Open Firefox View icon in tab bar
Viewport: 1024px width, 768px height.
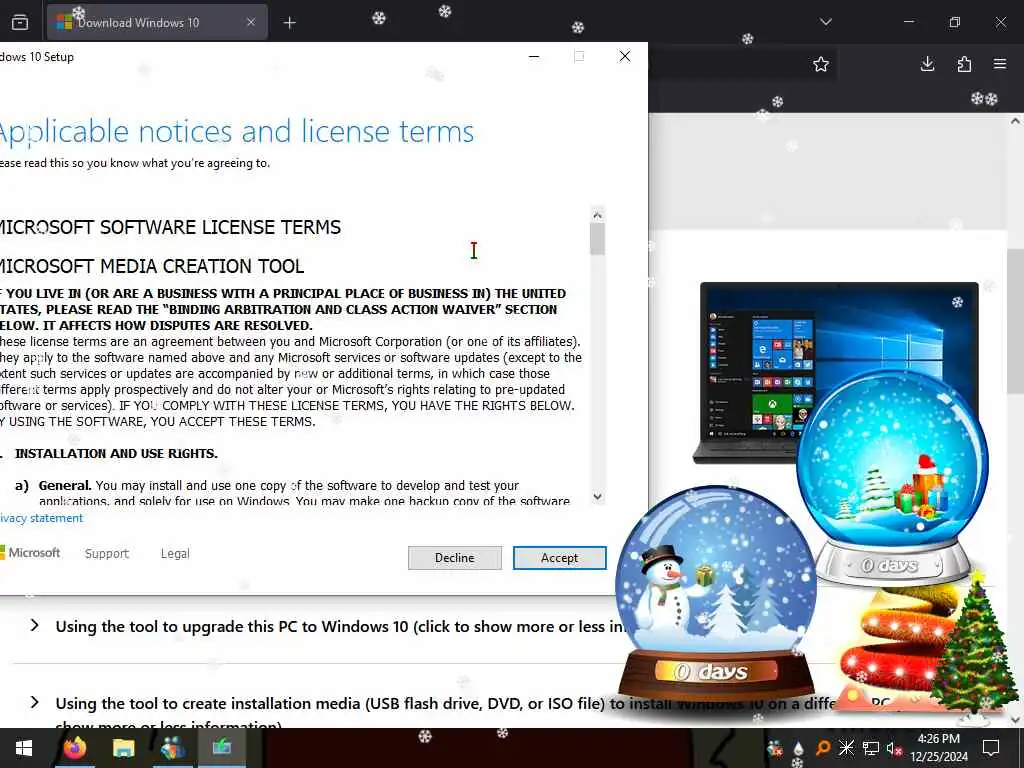click(20, 22)
